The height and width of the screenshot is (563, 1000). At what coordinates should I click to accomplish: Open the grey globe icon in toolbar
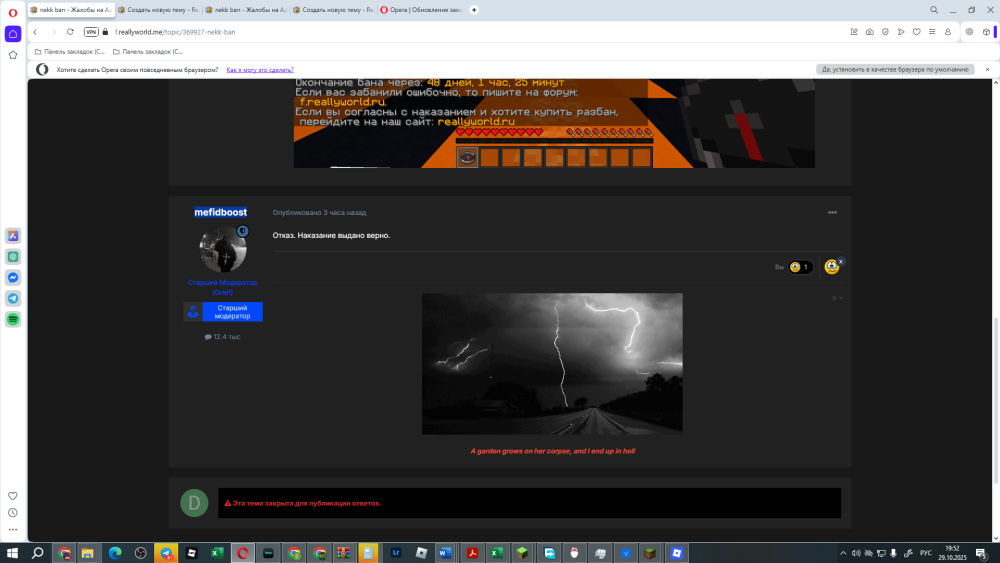(x=969, y=32)
